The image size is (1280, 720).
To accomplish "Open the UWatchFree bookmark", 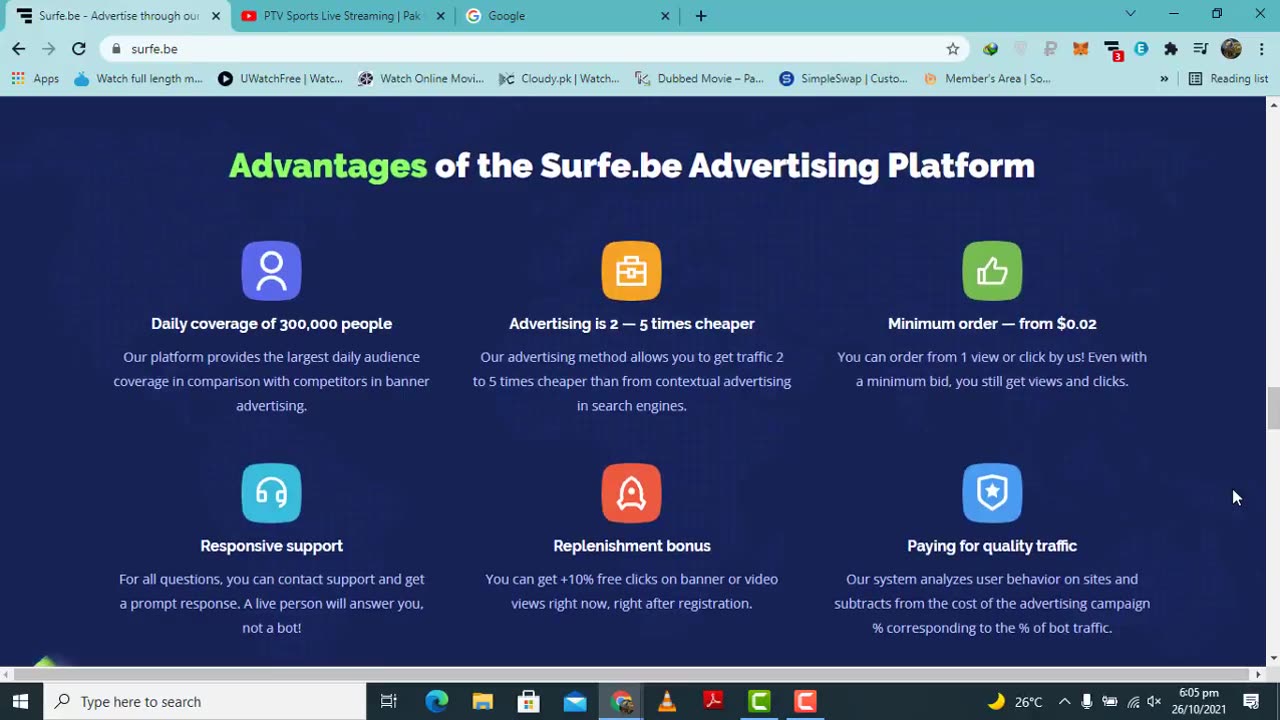I will [280, 78].
